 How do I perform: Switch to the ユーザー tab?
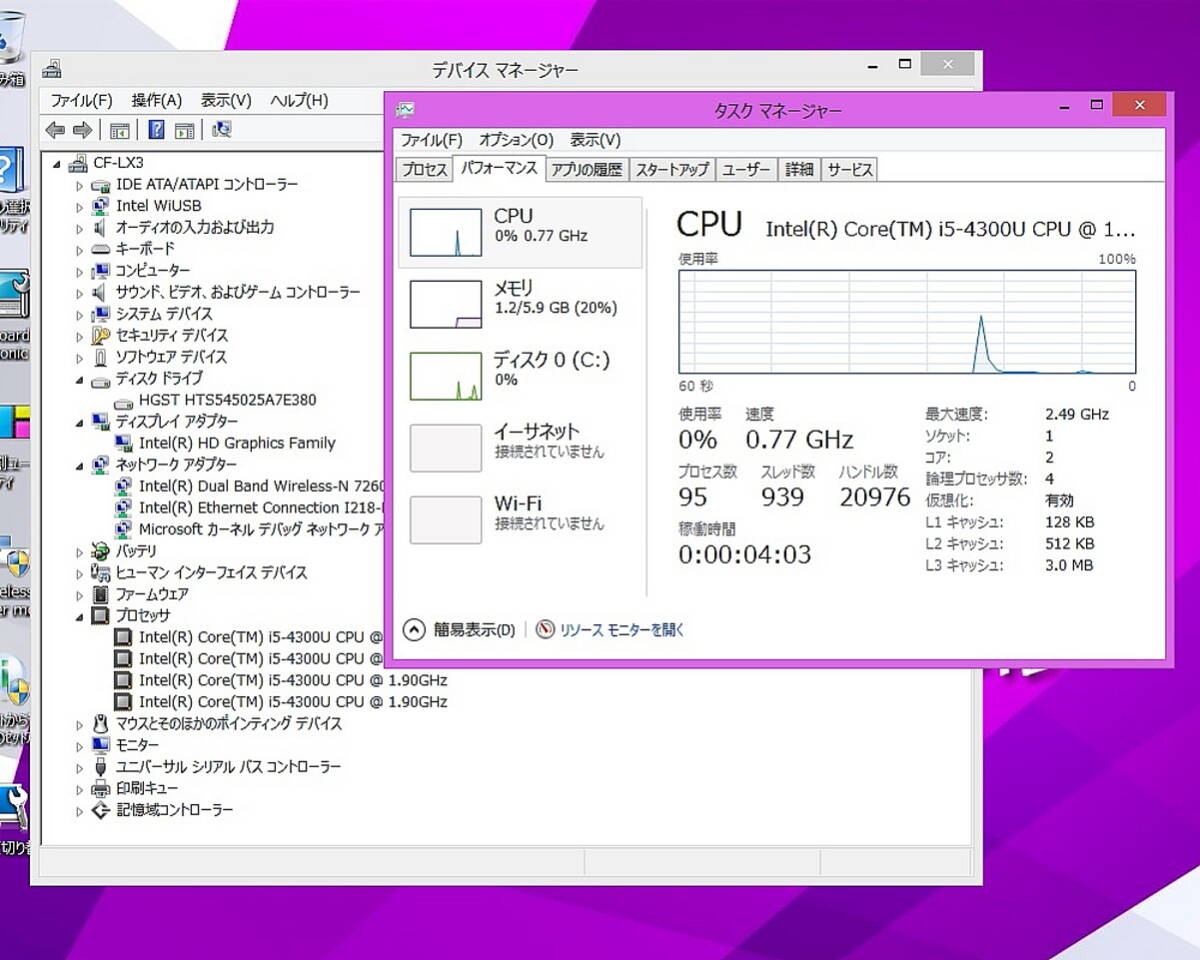coord(746,170)
